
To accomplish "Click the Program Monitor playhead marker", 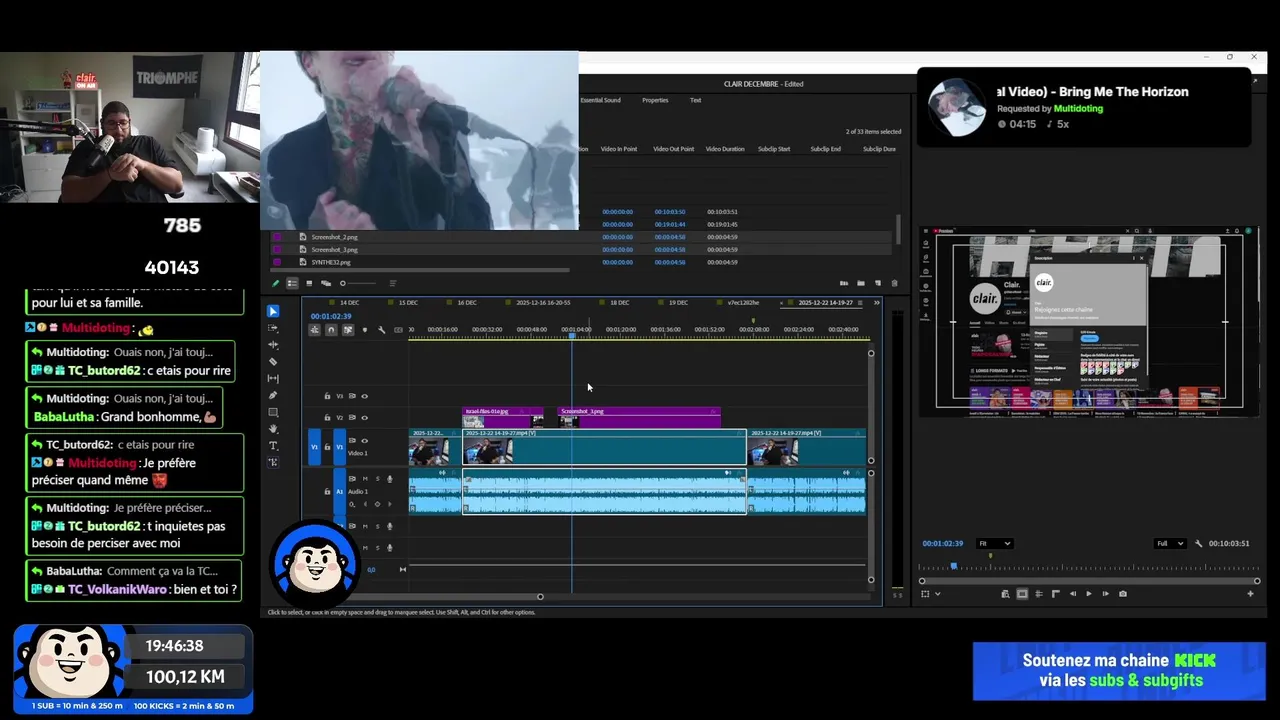I will (953, 566).
